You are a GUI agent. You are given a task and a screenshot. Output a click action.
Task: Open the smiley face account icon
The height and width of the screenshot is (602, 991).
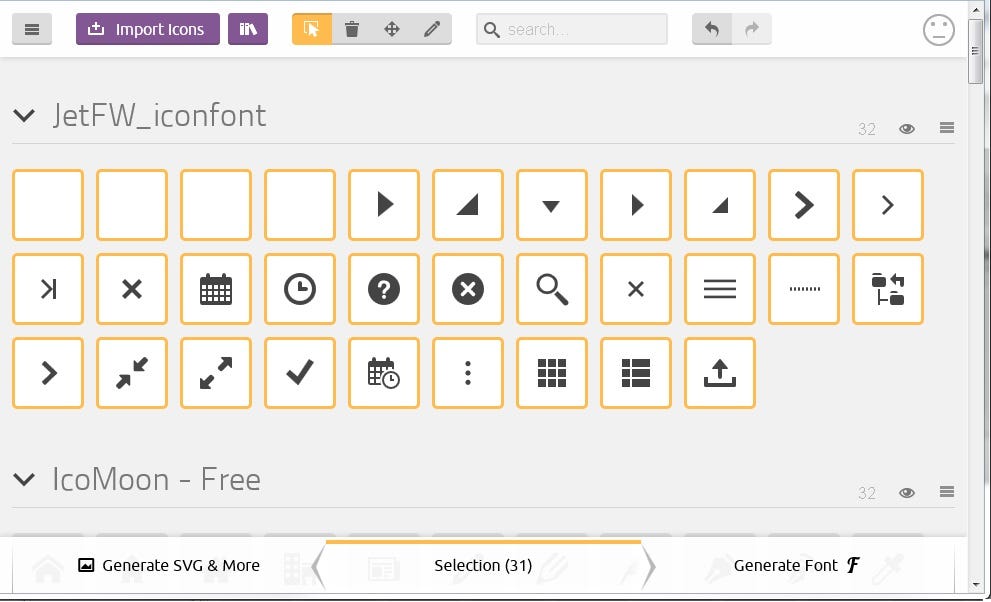[x=939, y=30]
